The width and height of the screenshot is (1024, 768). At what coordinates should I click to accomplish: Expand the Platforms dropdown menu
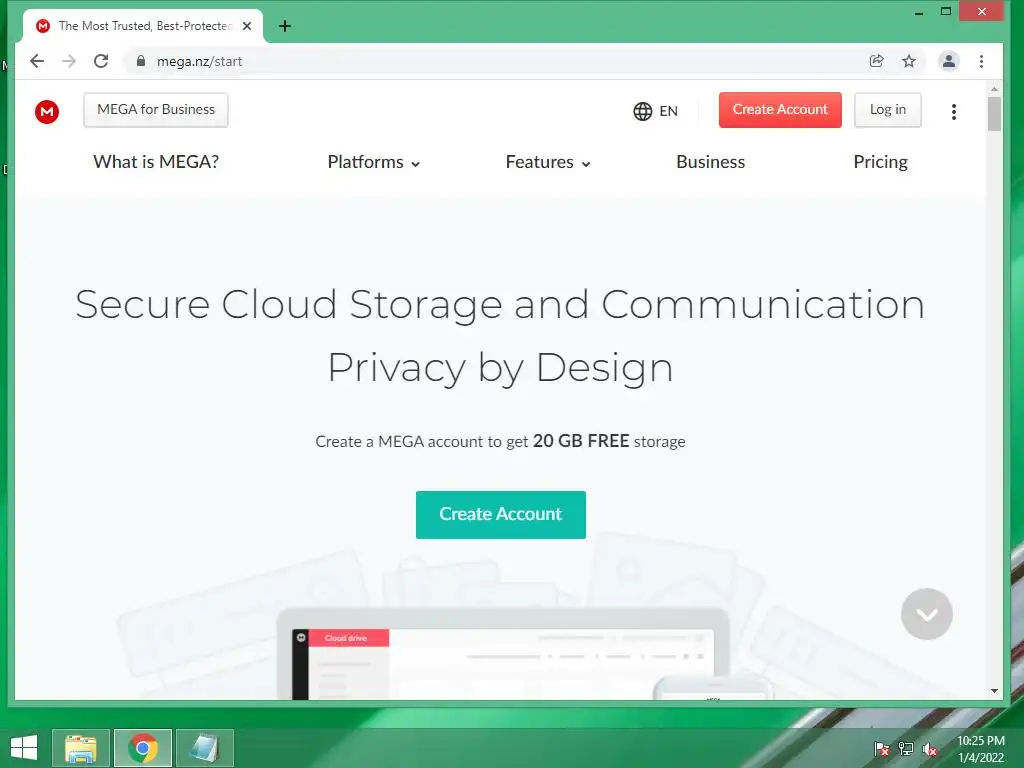pyautogui.click(x=374, y=162)
